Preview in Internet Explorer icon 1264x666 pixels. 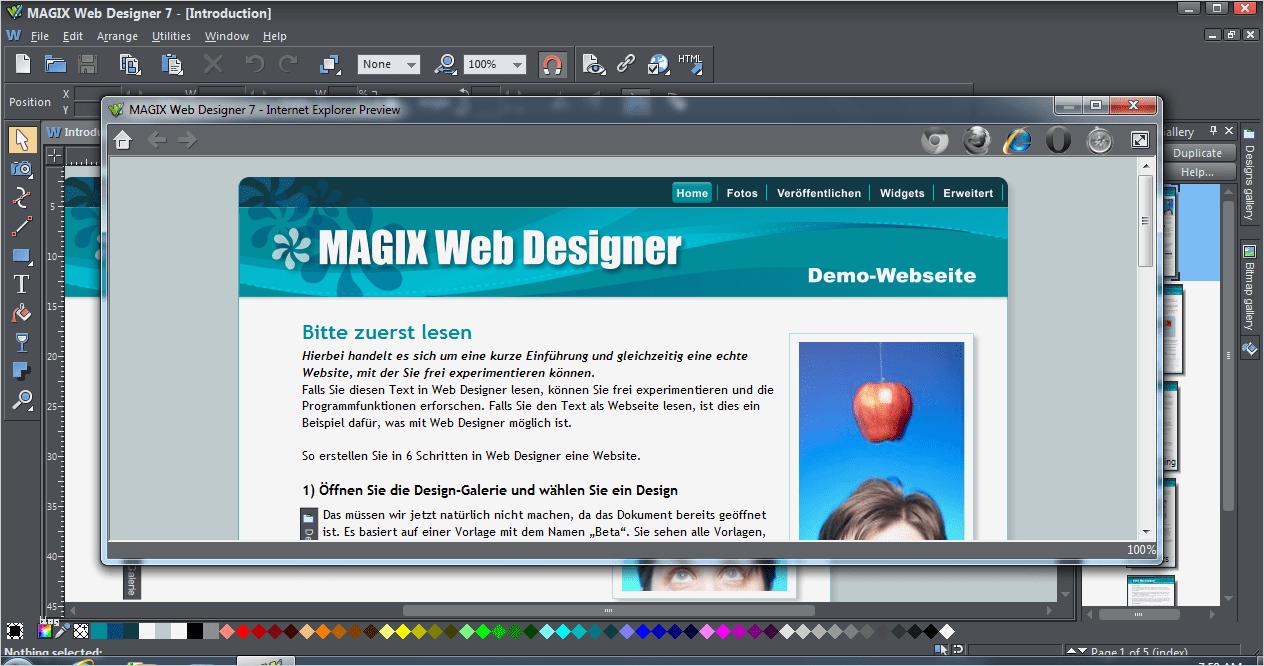[x=1018, y=140]
